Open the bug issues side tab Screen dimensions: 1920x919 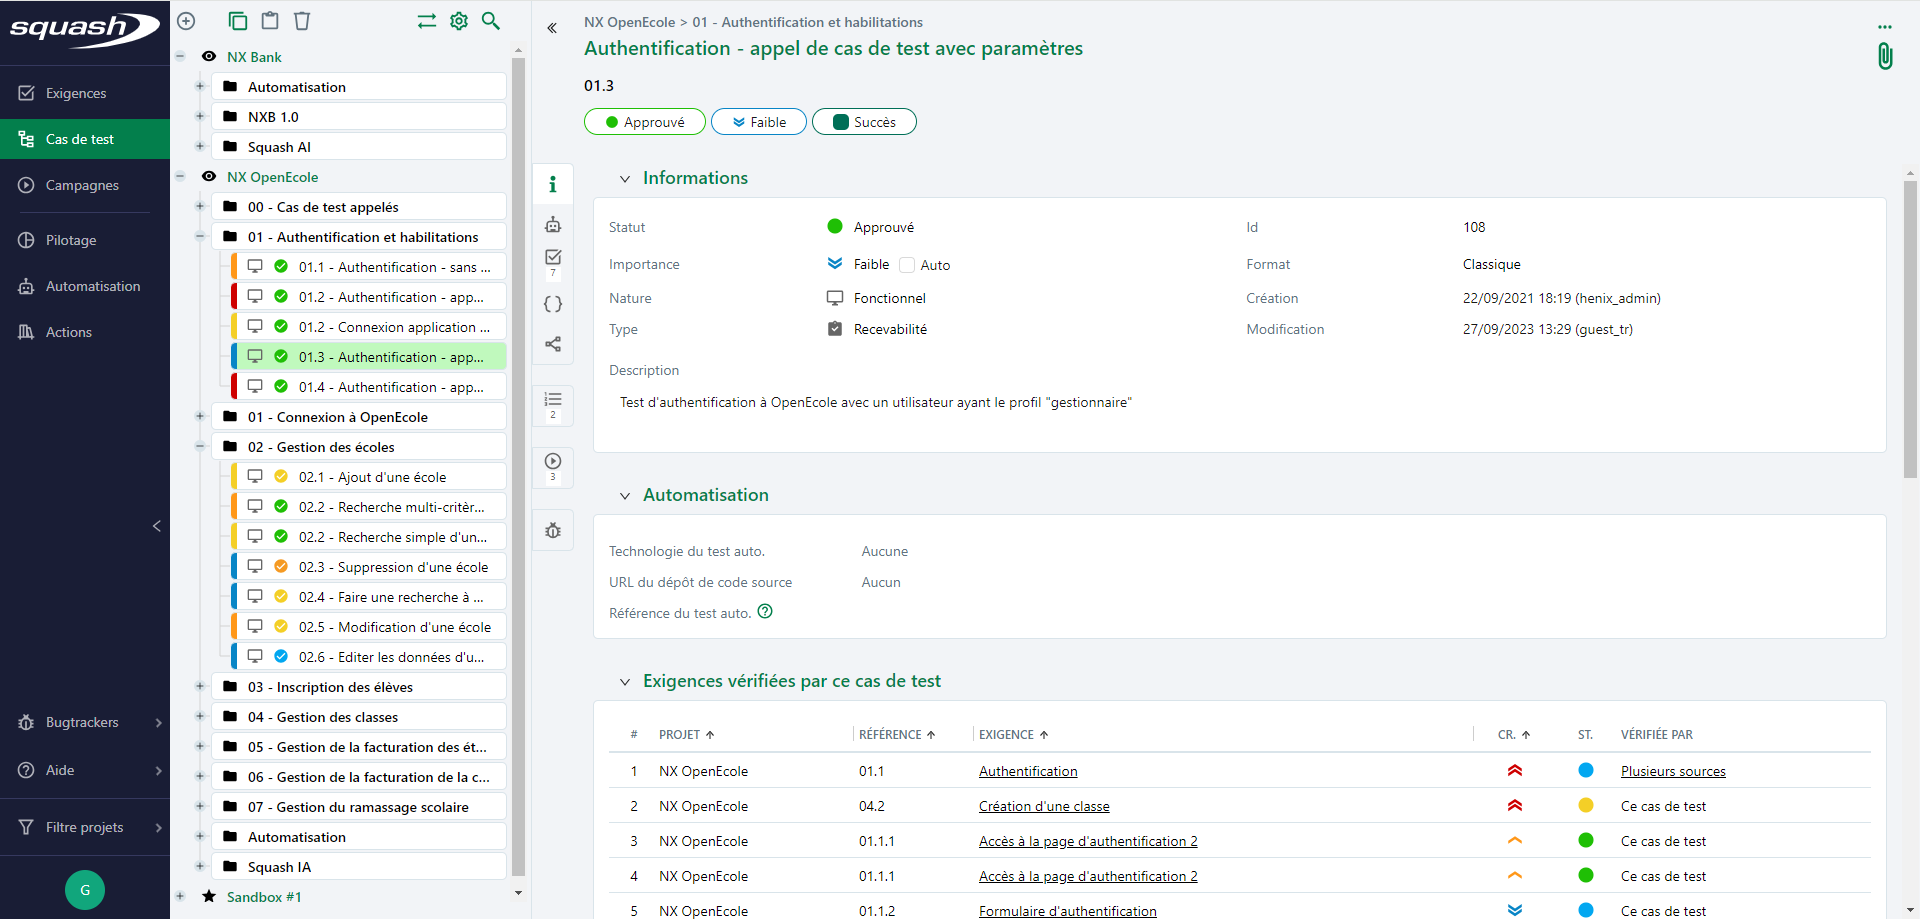tap(553, 531)
